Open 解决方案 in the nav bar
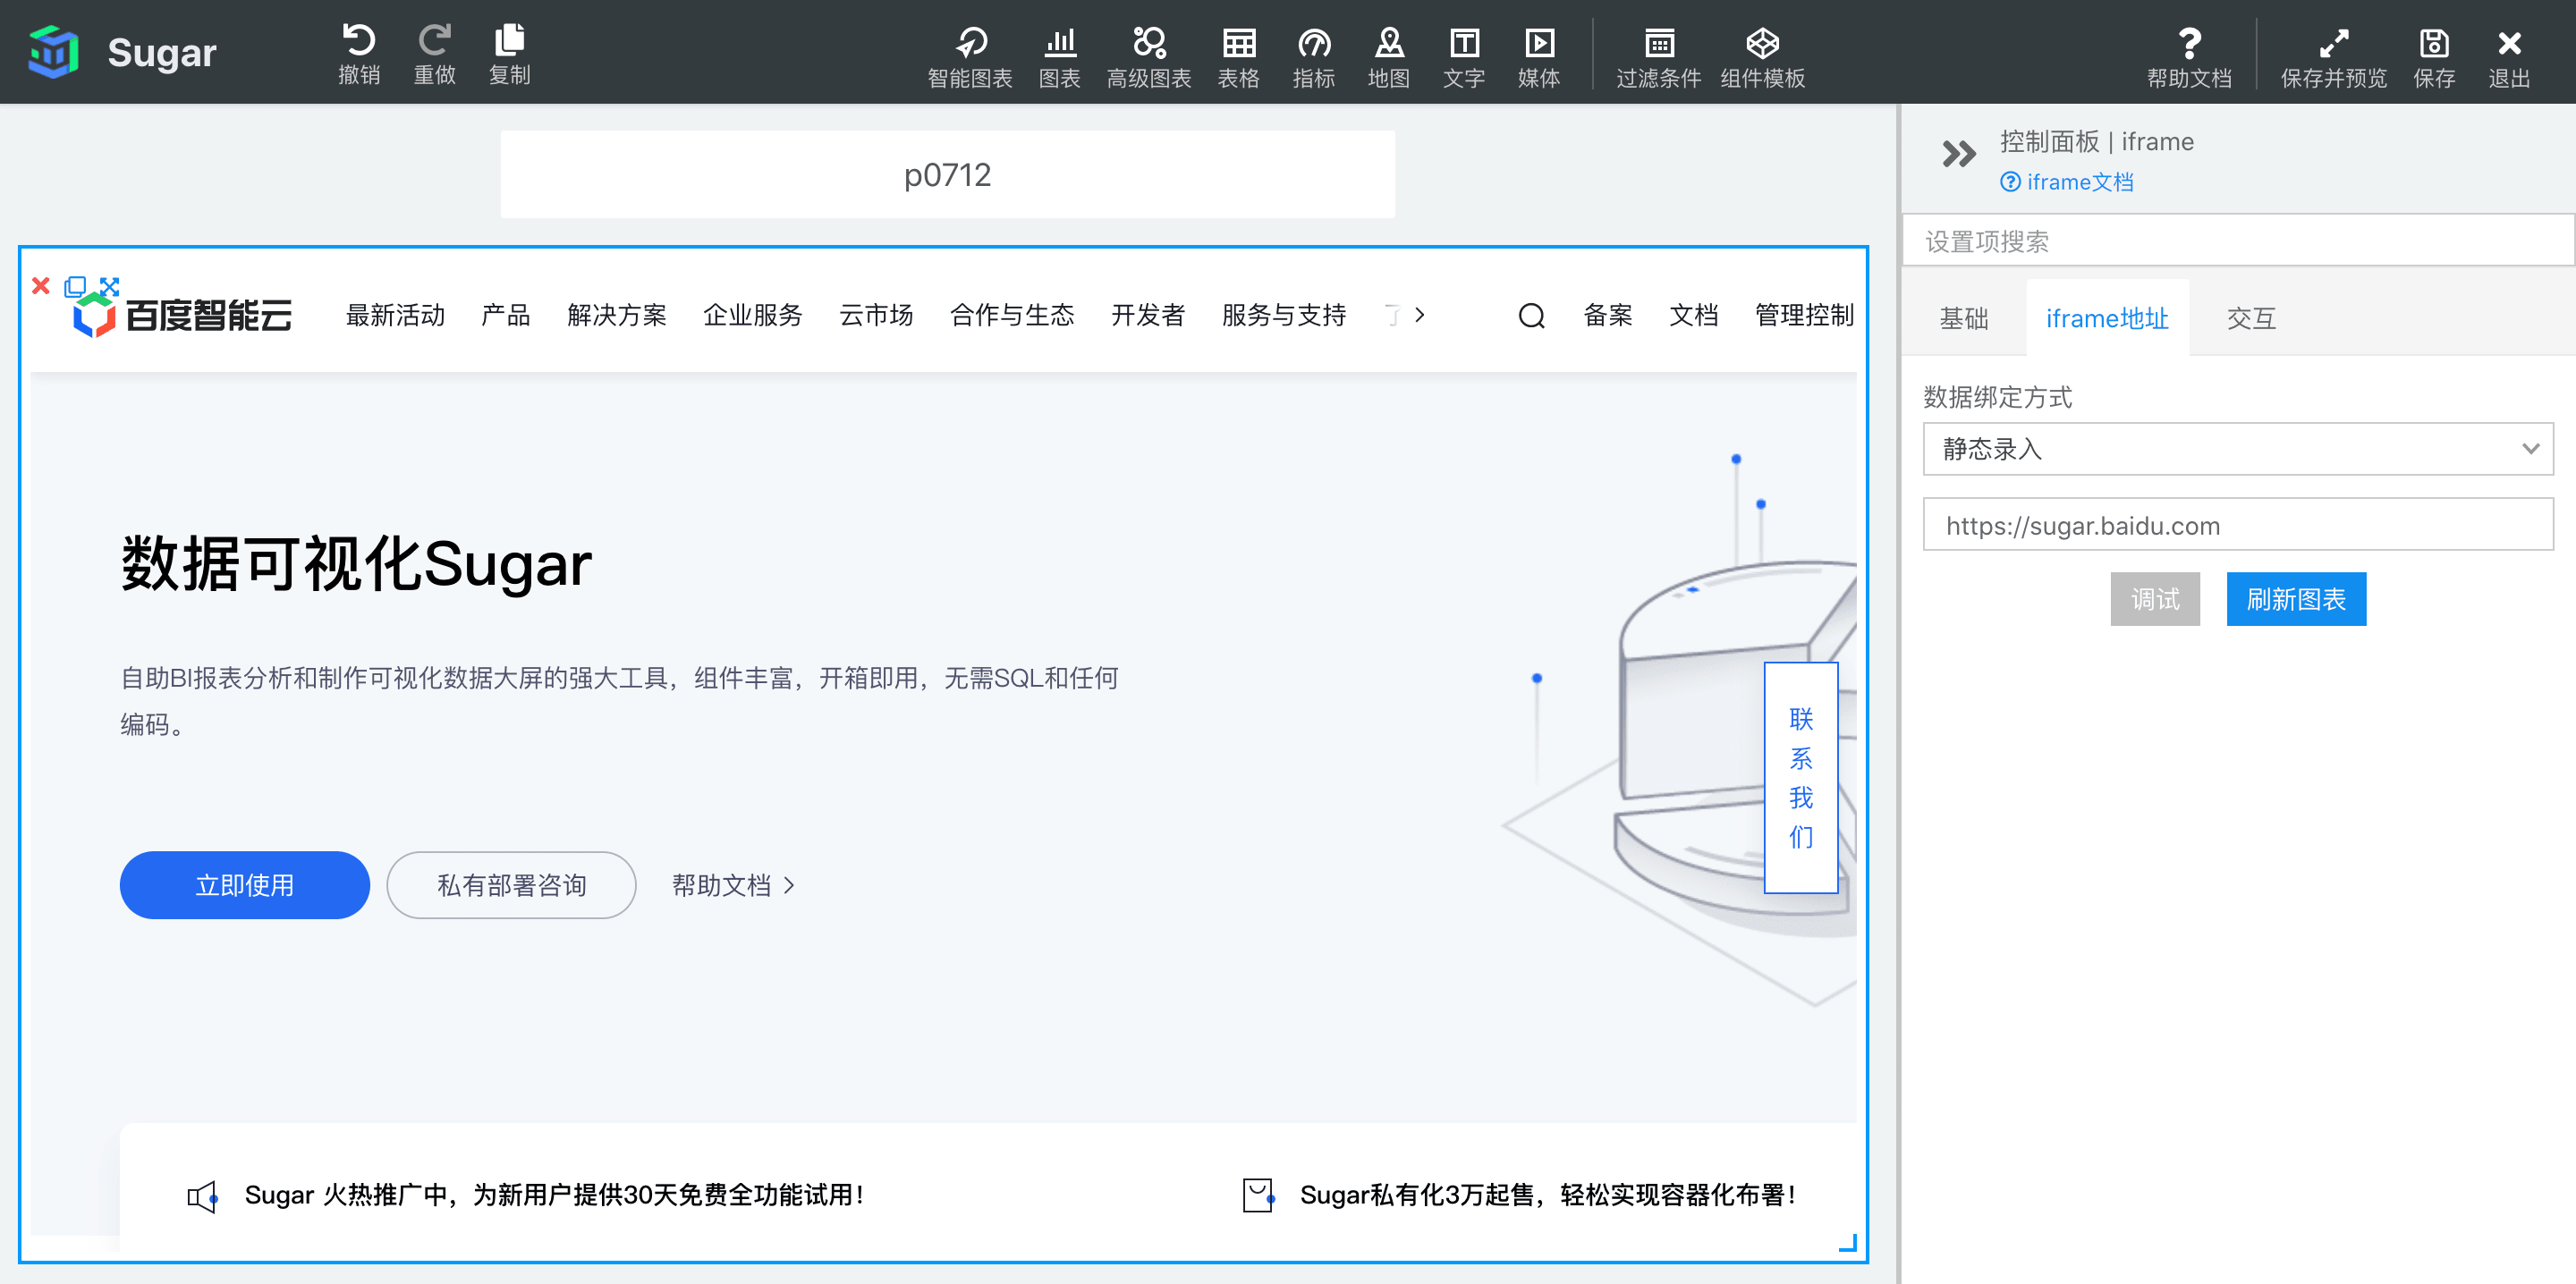Viewport: 2576px width, 1284px height. point(616,315)
